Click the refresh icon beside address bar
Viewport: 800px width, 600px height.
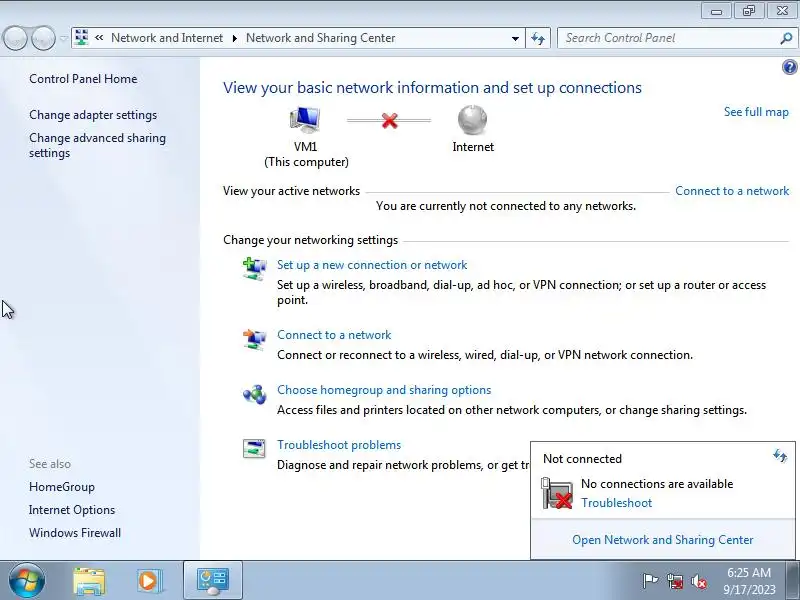coord(538,38)
